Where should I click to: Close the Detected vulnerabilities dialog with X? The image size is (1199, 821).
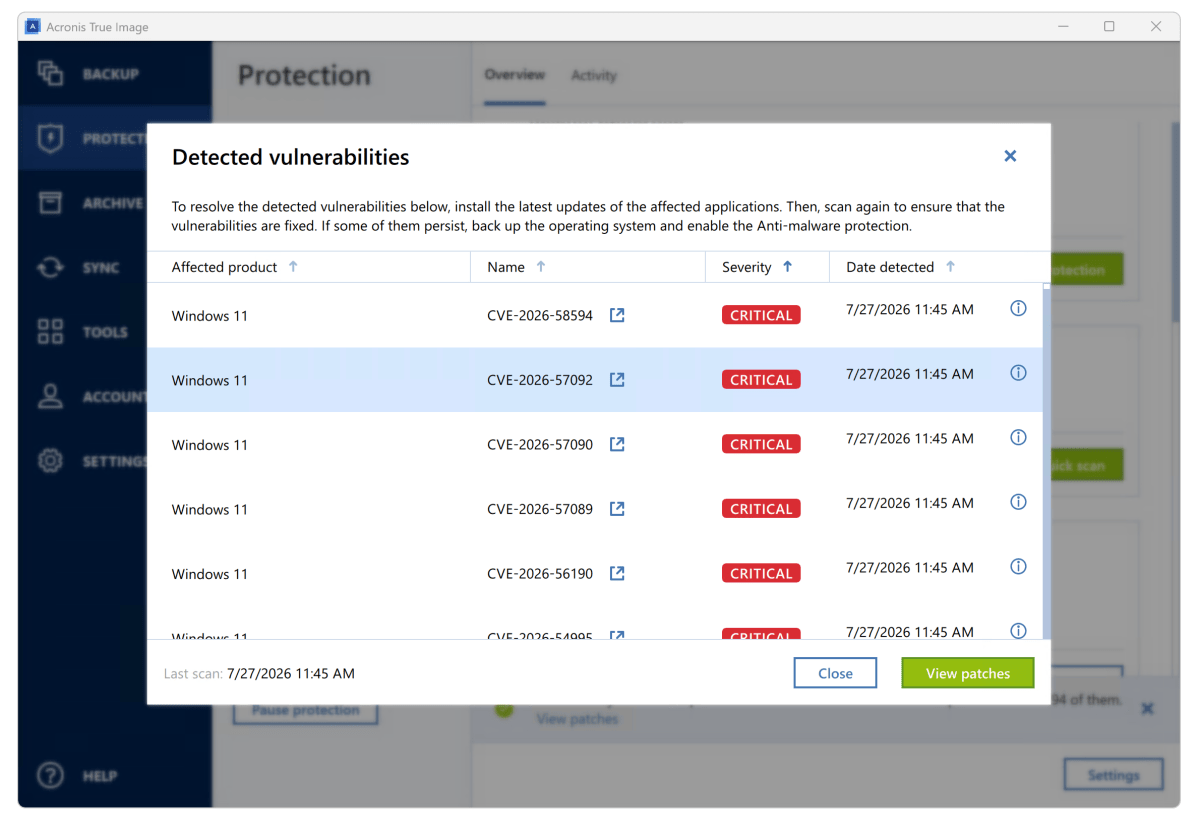click(1010, 156)
